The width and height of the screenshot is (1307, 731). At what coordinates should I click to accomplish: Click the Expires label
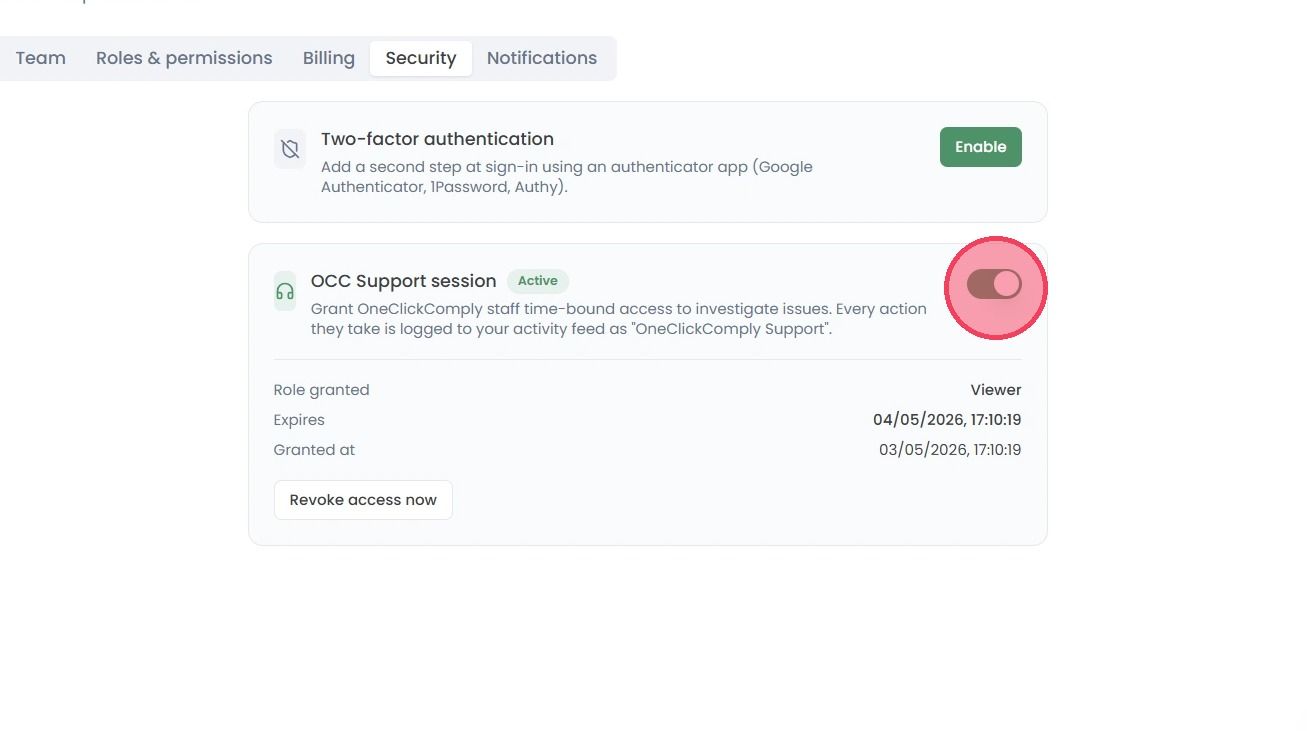[x=299, y=420]
